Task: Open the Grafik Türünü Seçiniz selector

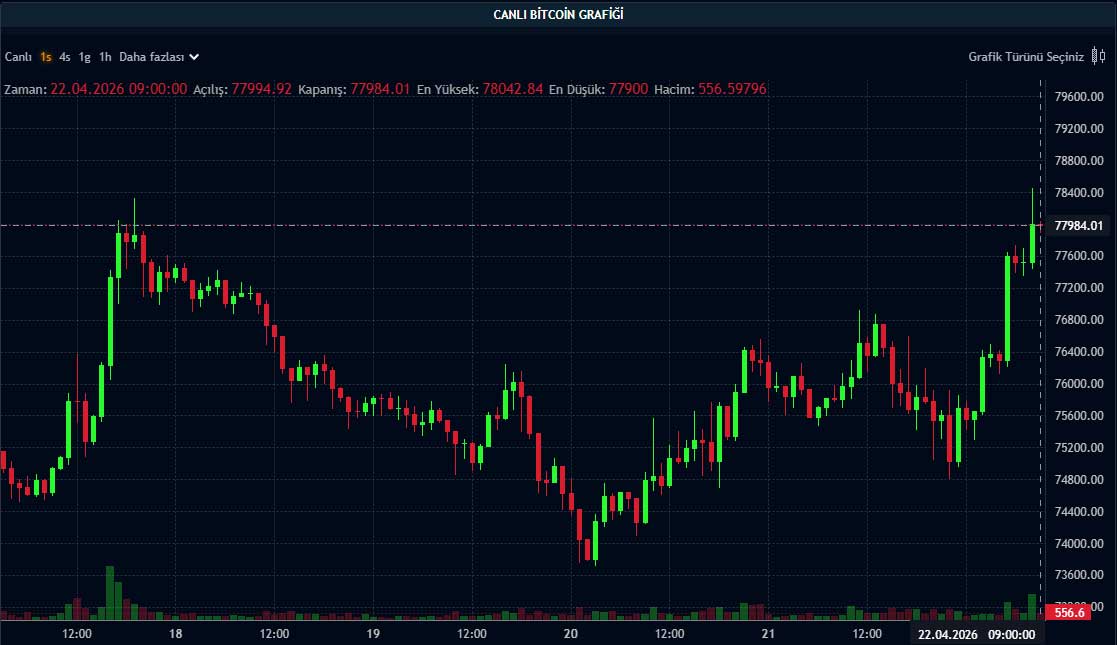Action: pyautogui.click(x=1025, y=57)
